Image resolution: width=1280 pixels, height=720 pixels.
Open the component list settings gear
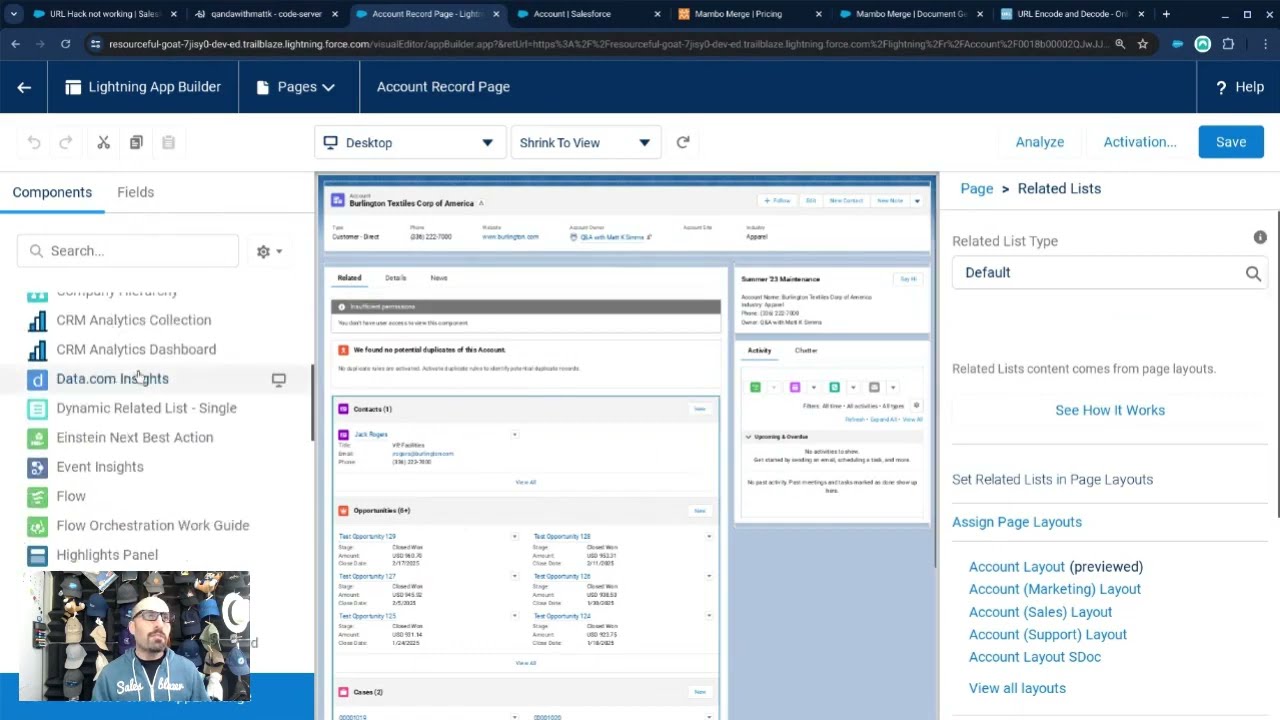click(269, 252)
